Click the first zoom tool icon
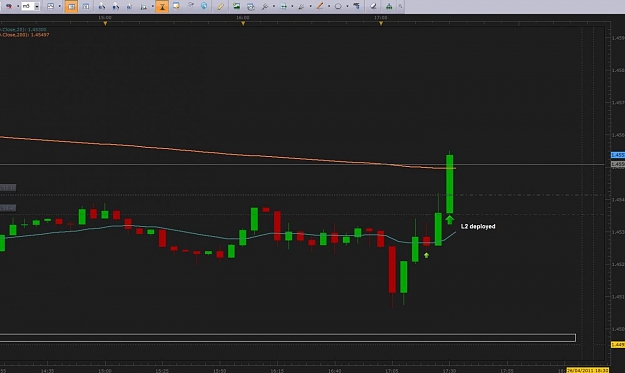Viewport: 625px width, 373px height. click(102, 6)
